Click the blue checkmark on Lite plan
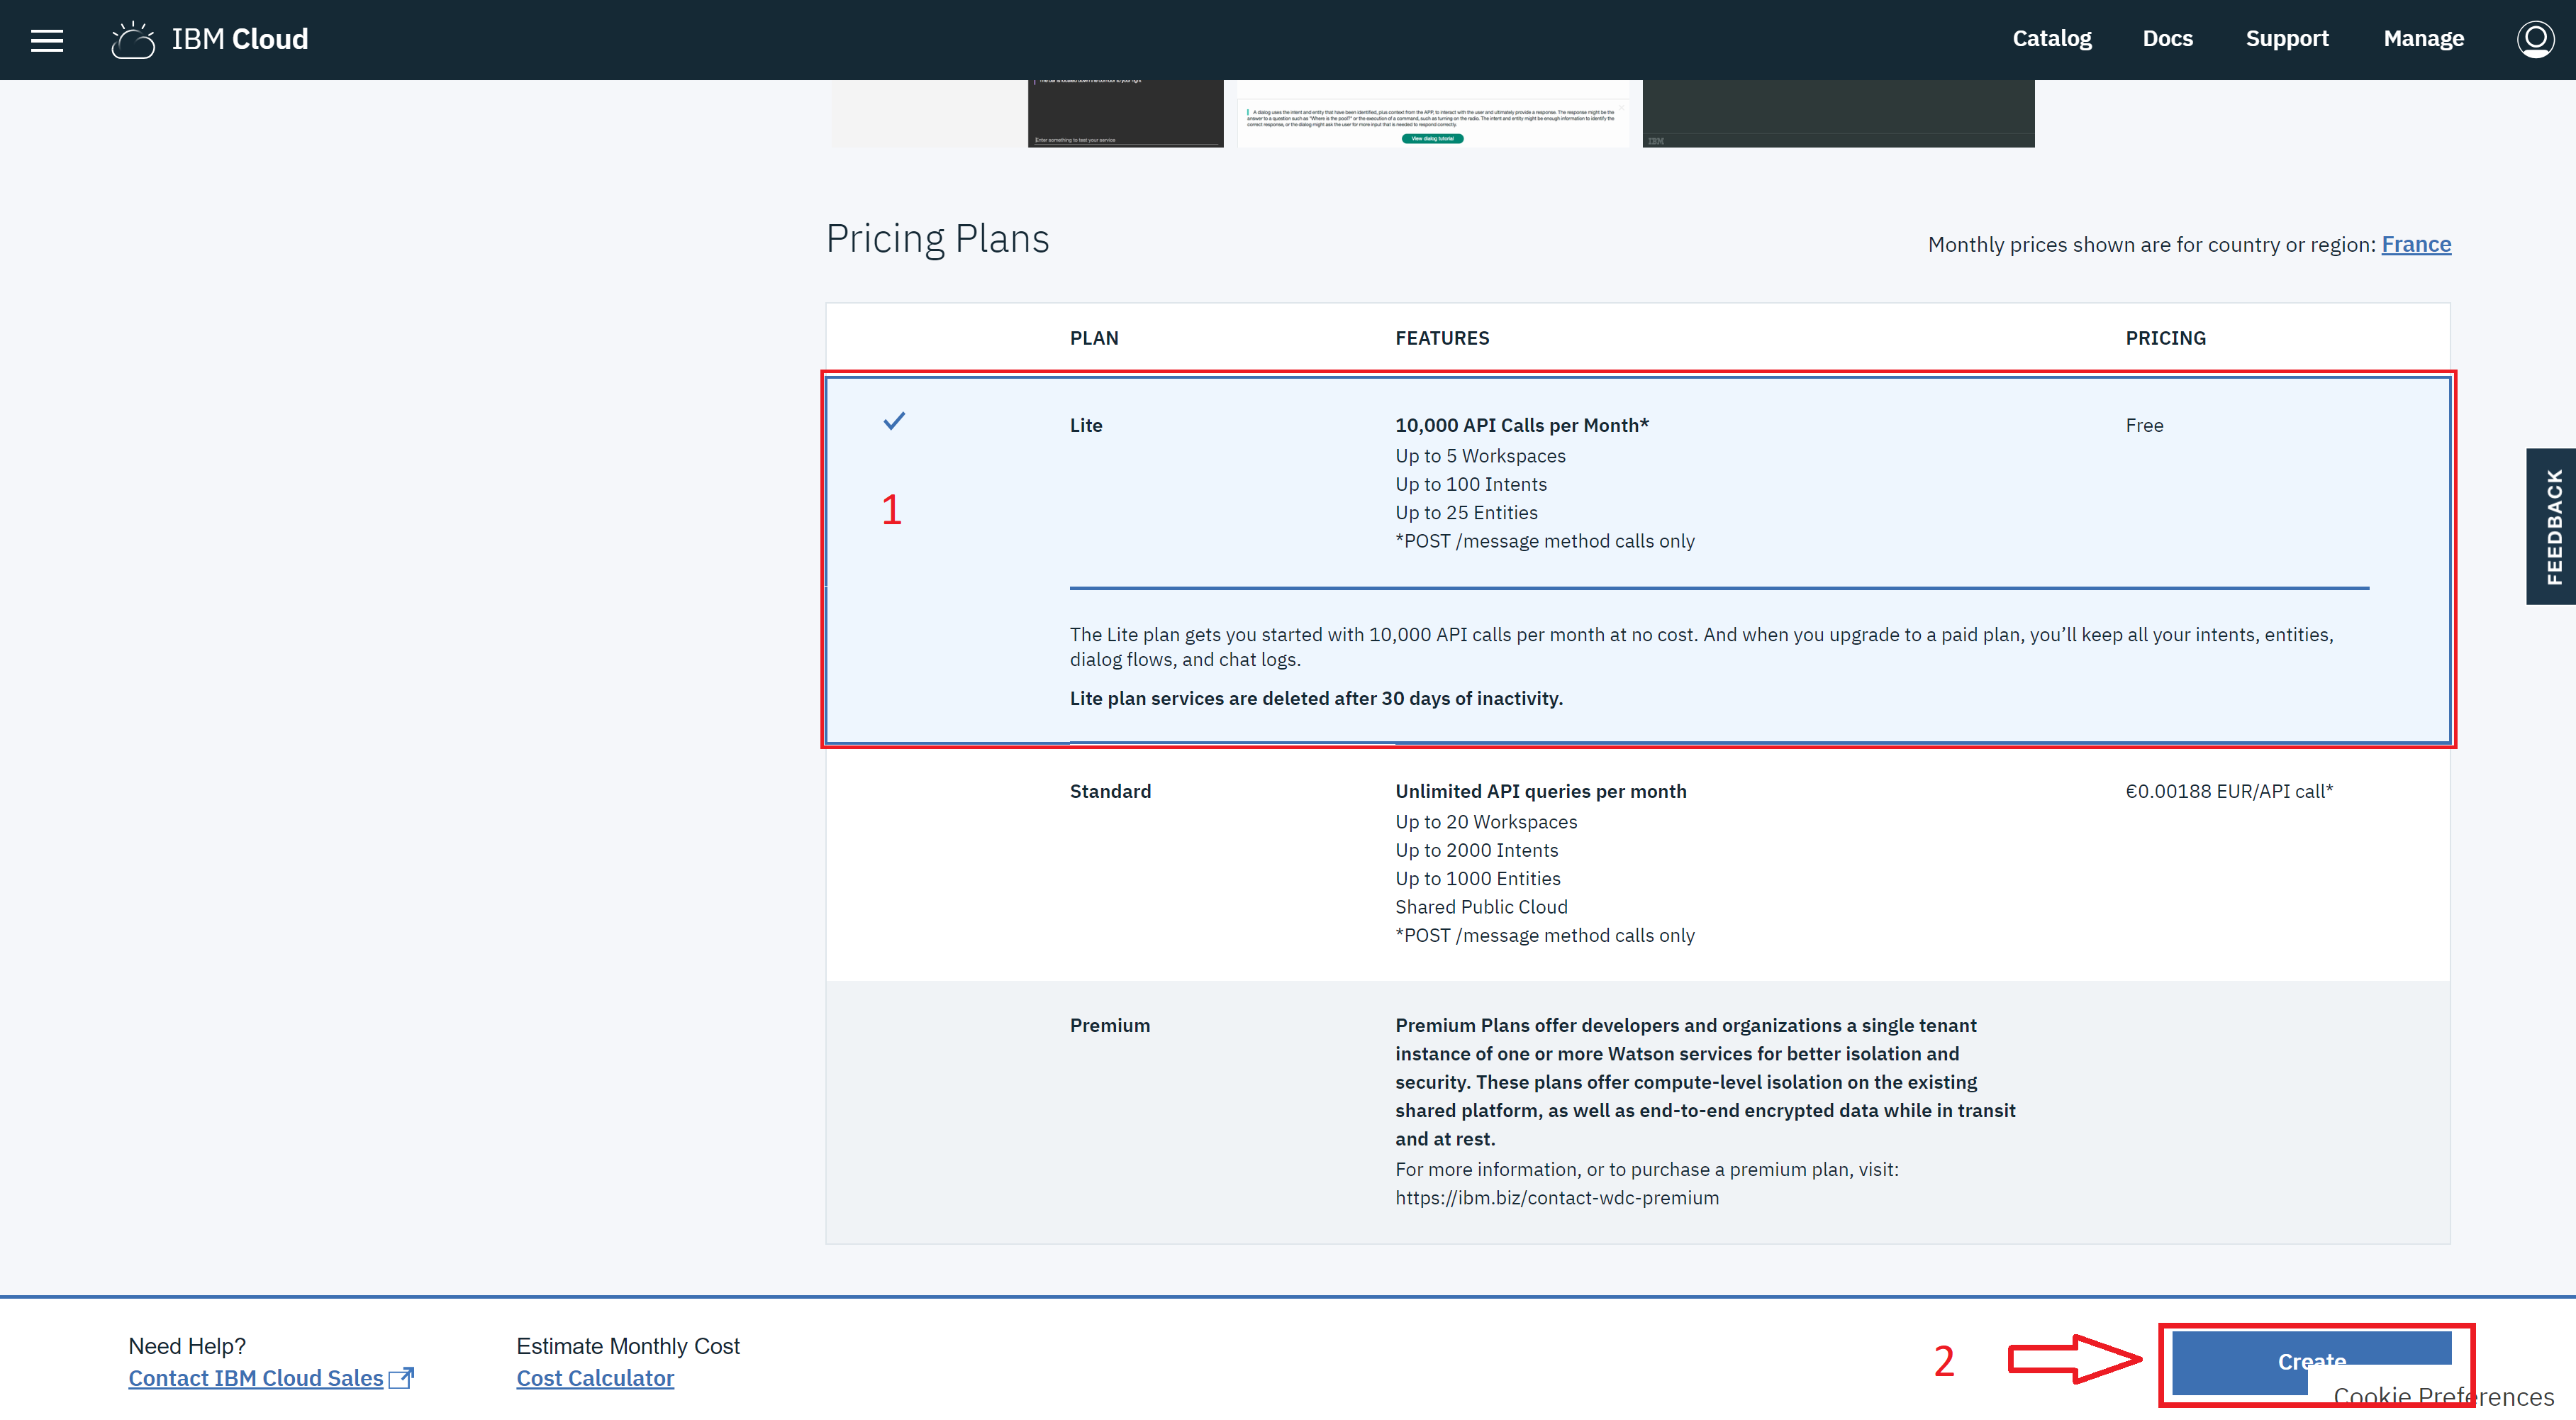Screen dimensions: 2576x1420 pyautogui.click(x=894, y=421)
